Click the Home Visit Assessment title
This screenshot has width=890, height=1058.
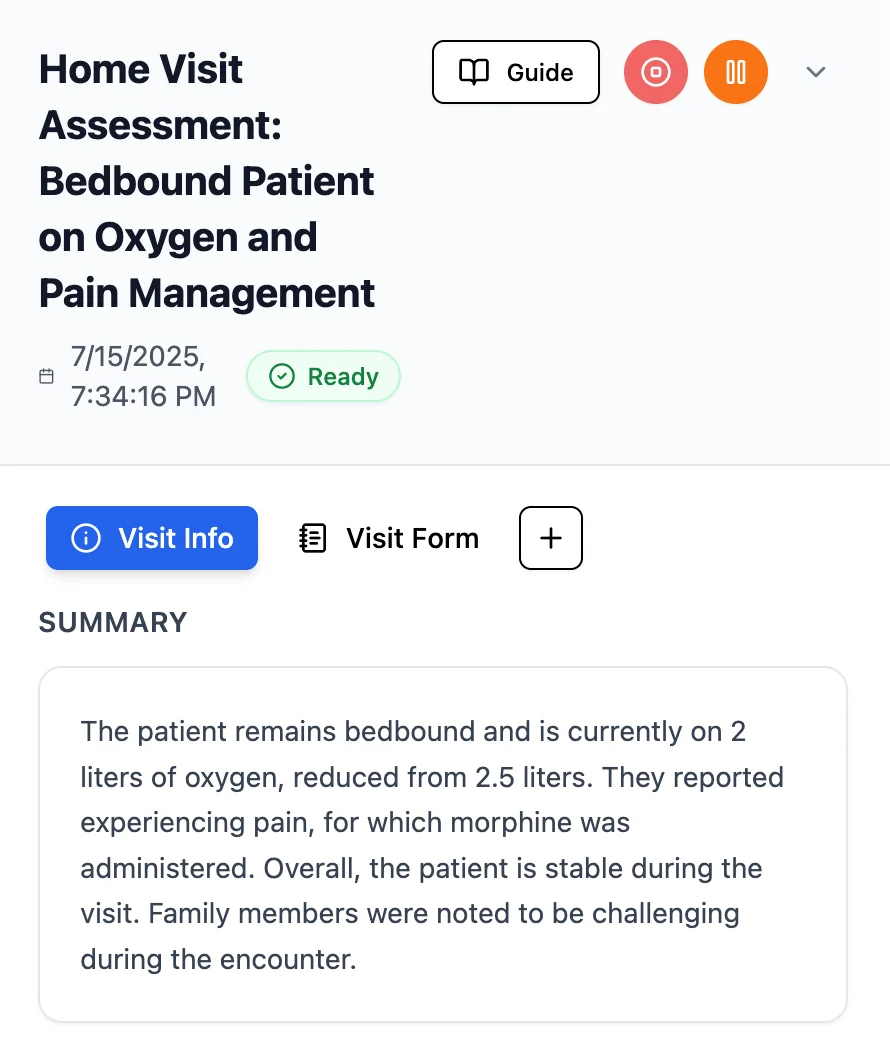[206, 181]
